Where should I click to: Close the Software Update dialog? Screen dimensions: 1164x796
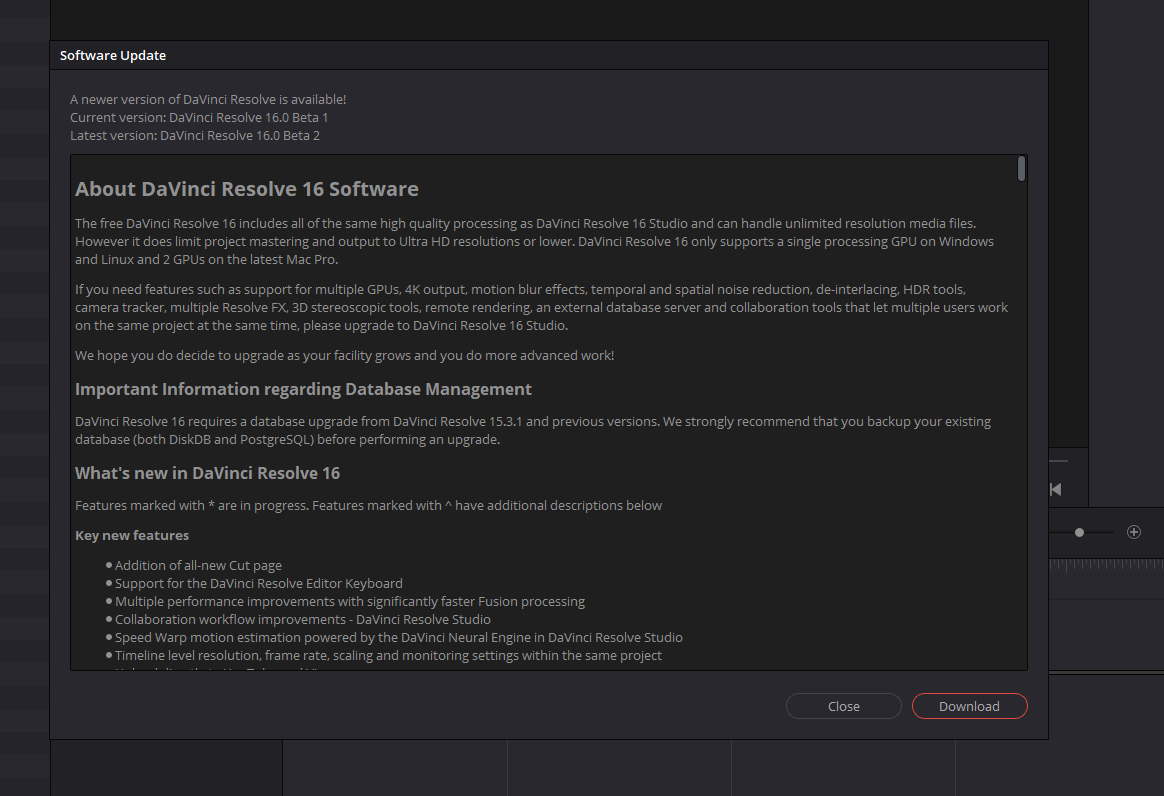pos(843,706)
